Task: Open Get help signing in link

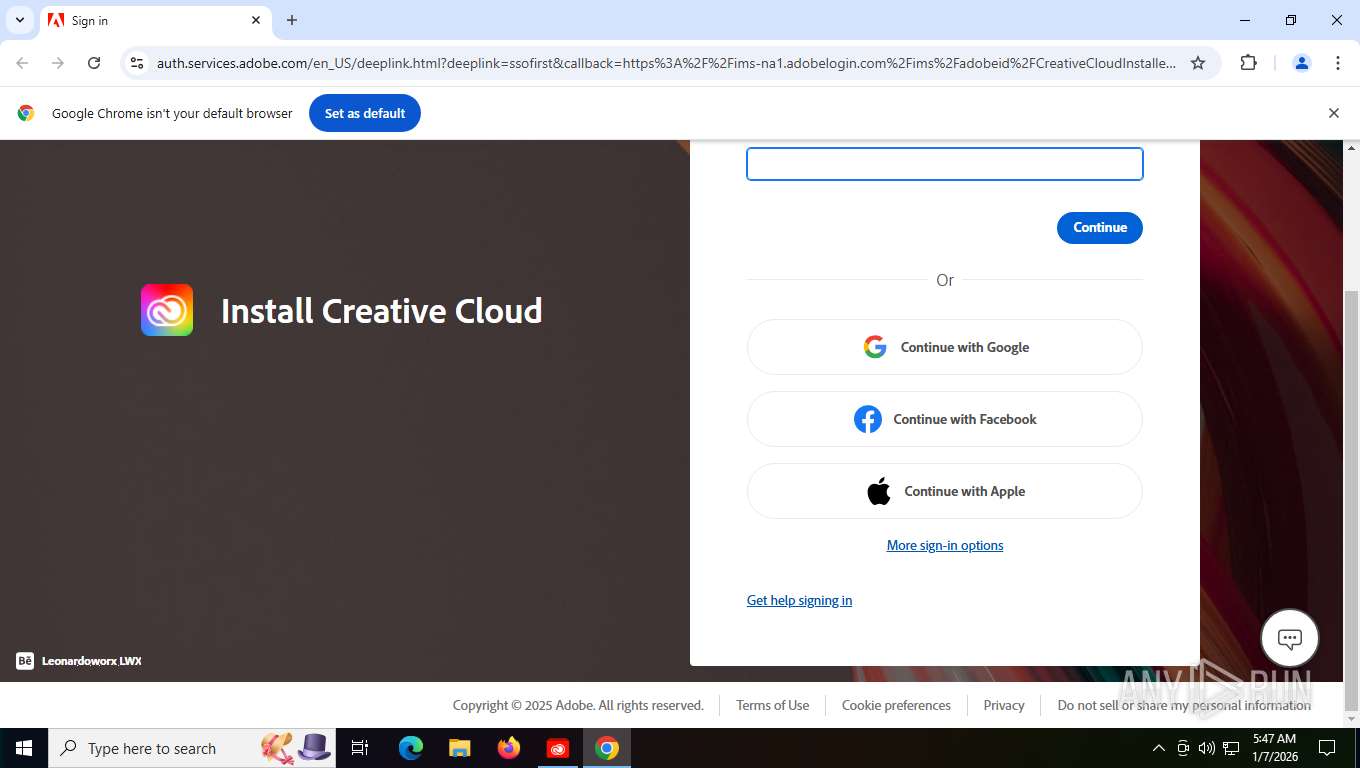Action: pyautogui.click(x=799, y=600)
